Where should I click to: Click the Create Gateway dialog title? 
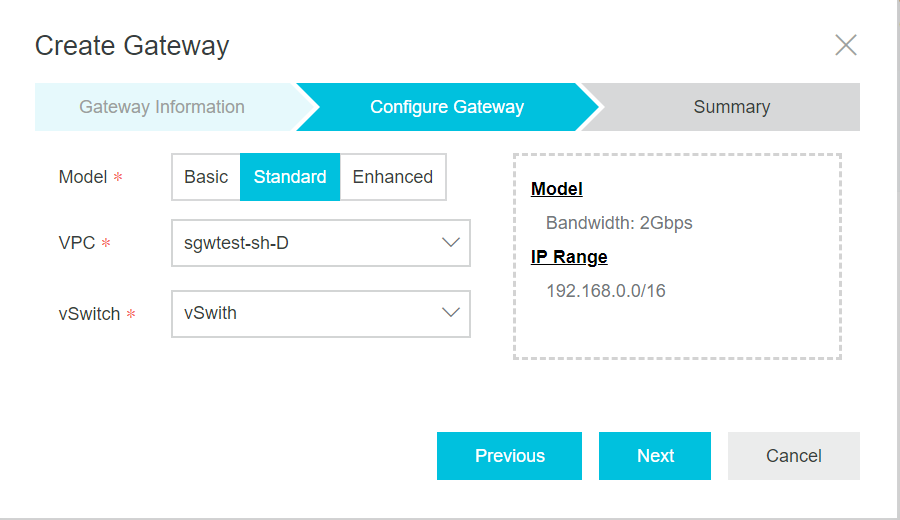pyautogui.click(x=132, y=45)
